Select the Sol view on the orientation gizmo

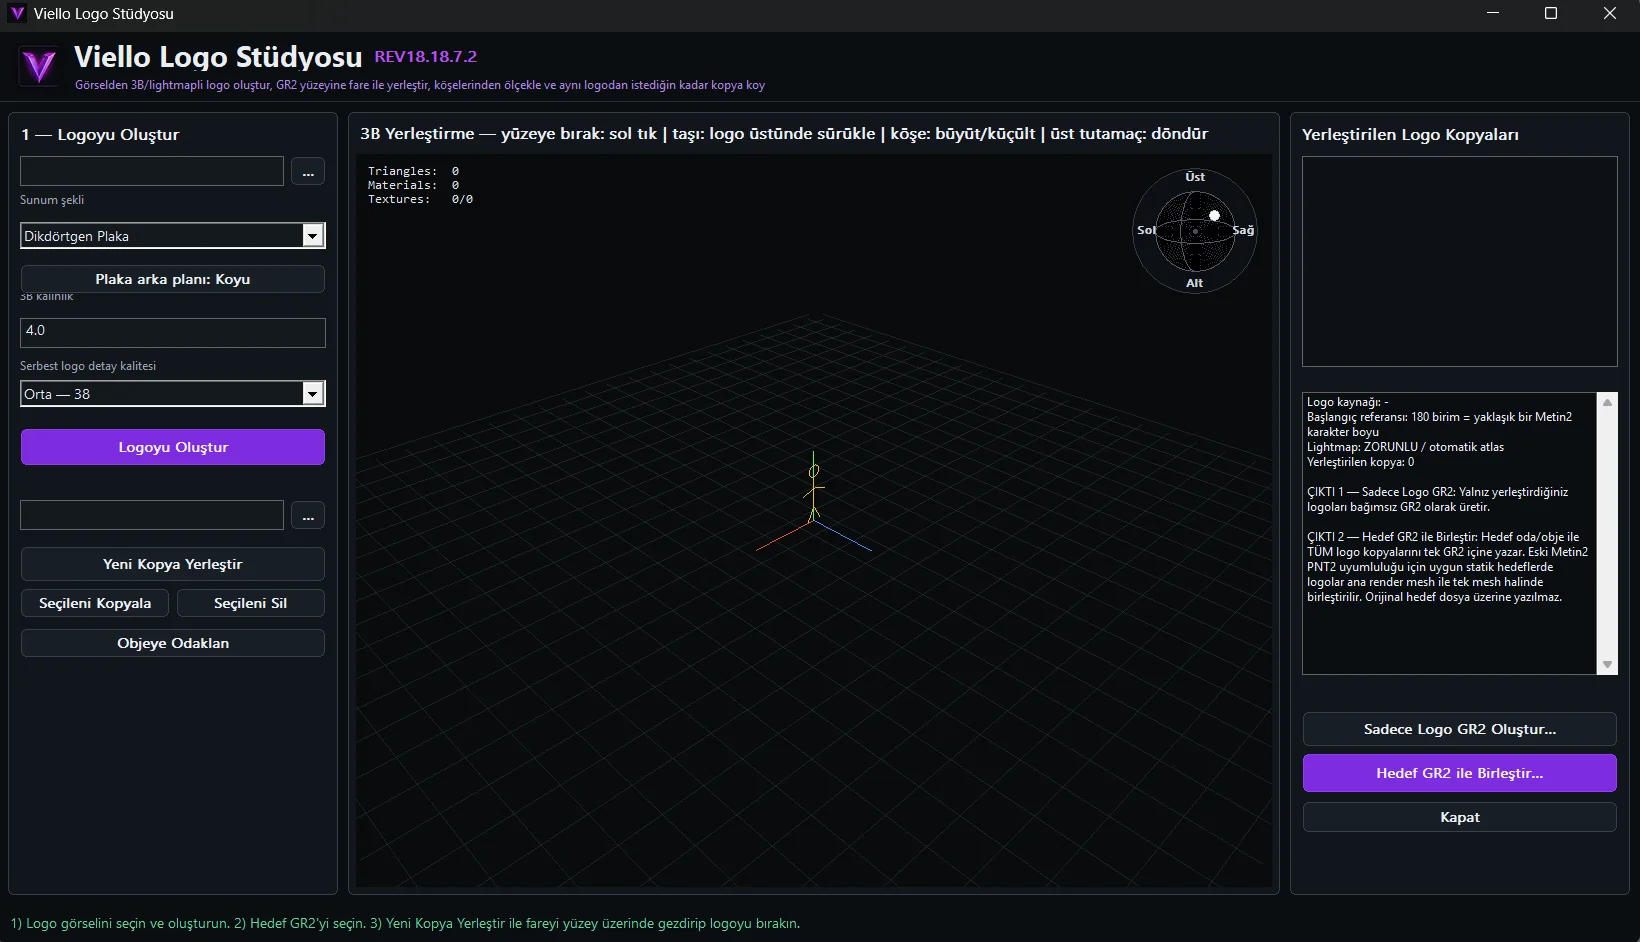click(x=1146, y=230)
